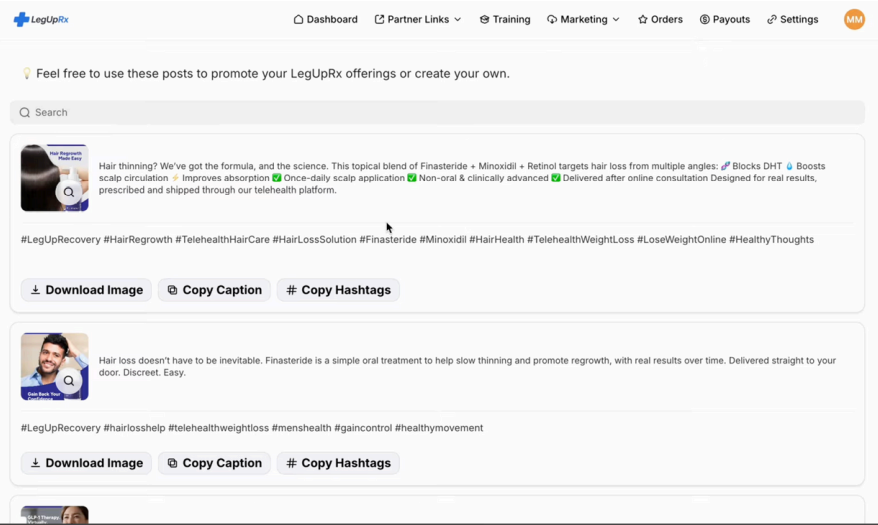Copy Hashtags of the hair loss post
The height and width of the screenshot is (525, 878).
click(x=338, y=463)
